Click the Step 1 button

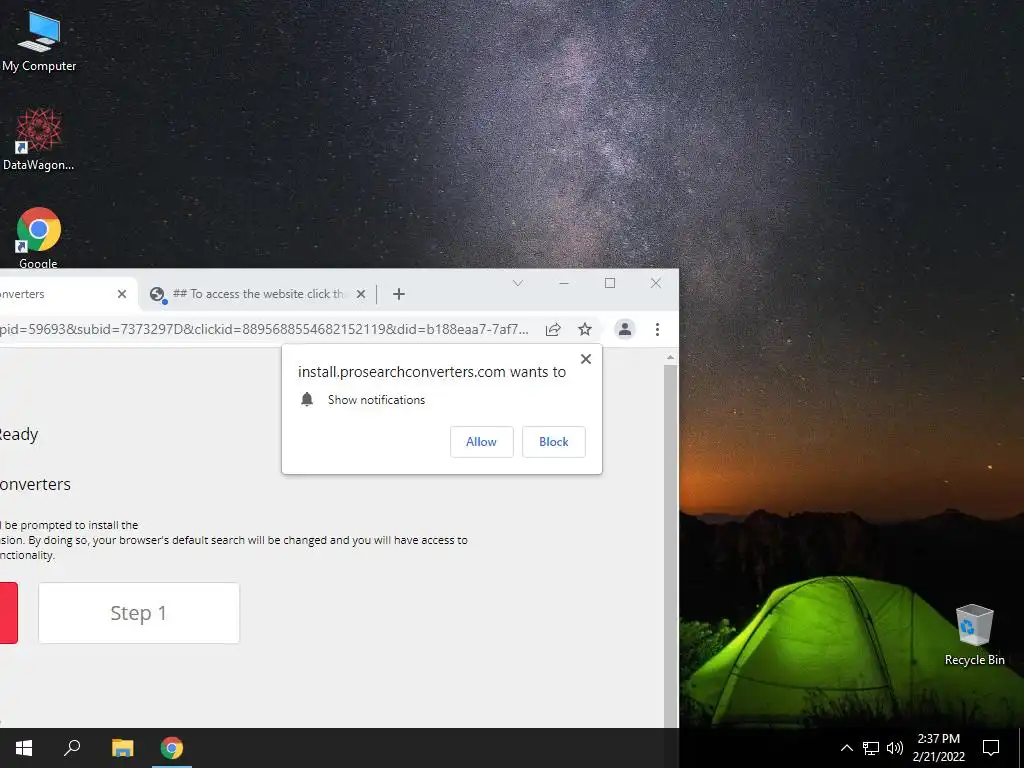point(138,613)
